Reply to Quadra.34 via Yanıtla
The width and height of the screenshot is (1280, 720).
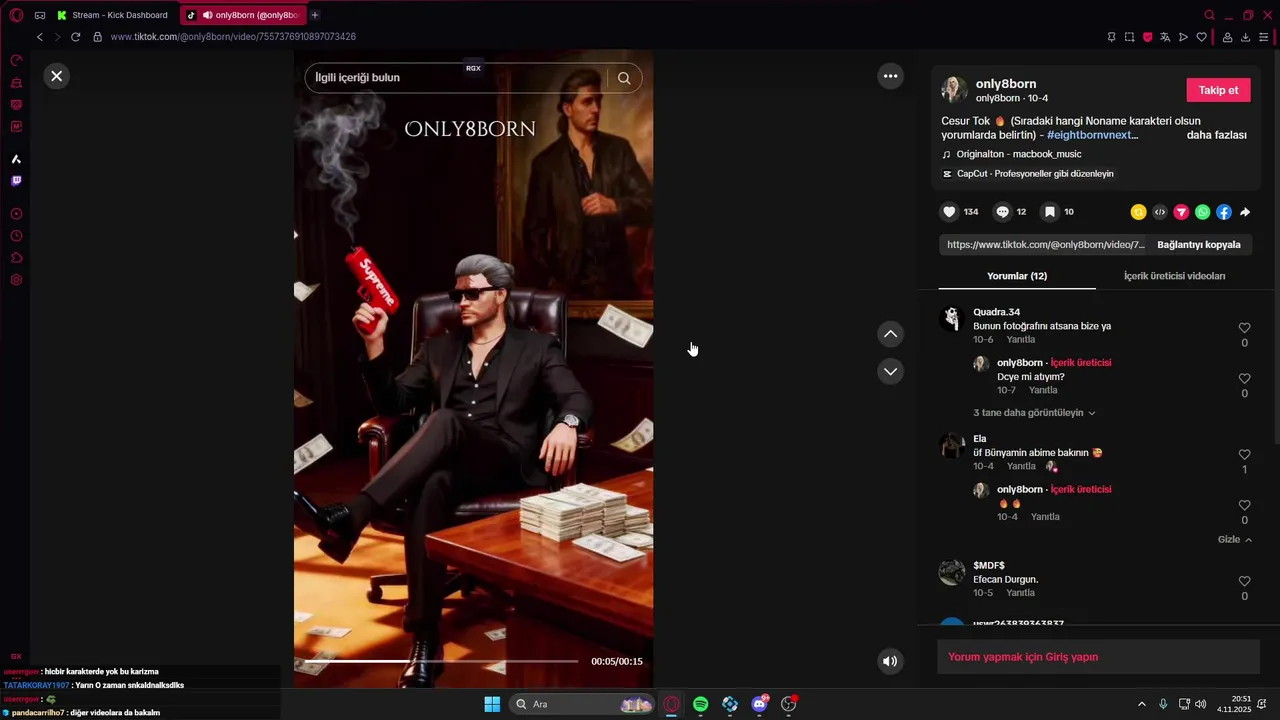(1021, 340)
